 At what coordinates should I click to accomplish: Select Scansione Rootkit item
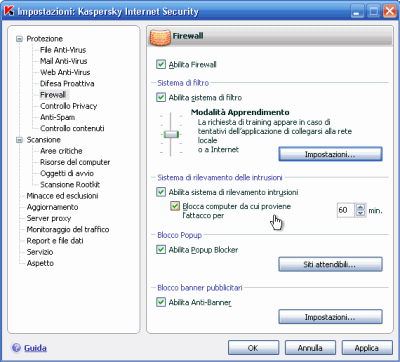[x=70, y=185]
